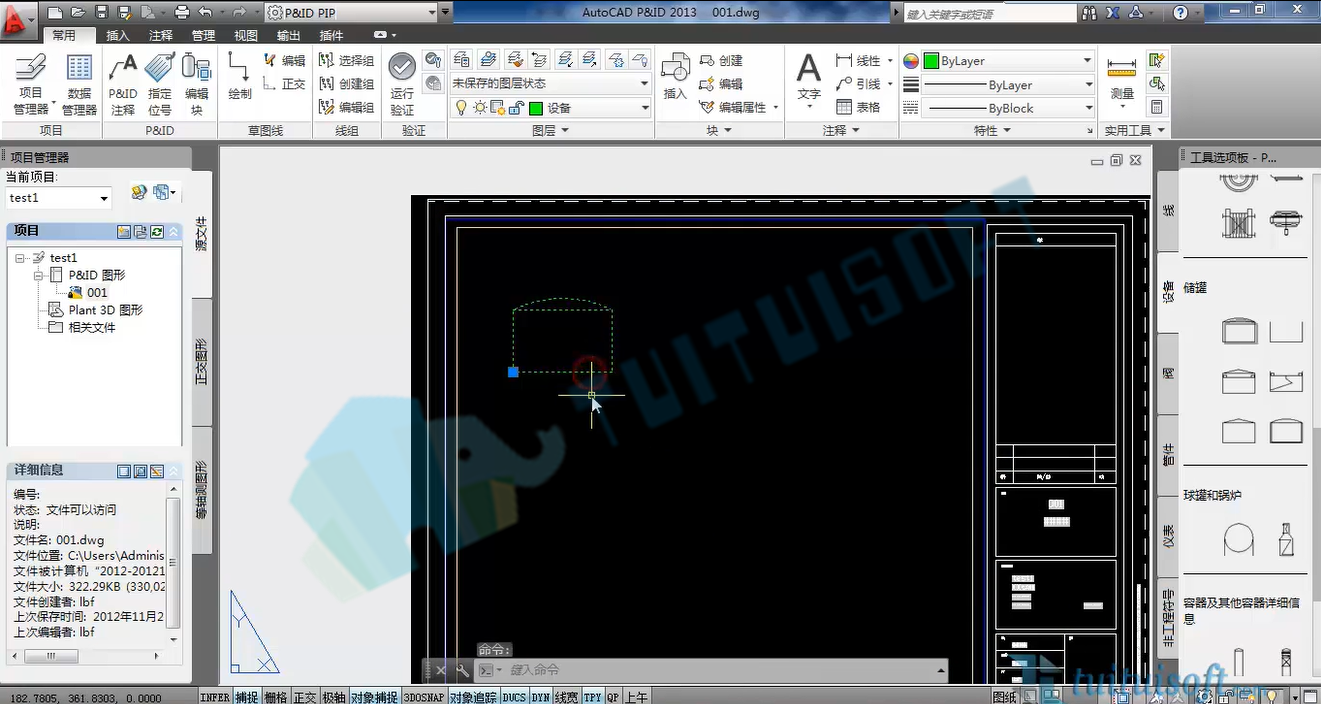The height and width of the screenshot is (704, 1321).
Task: Open the 数据管理器 (Data Manager) tool
Action: pyautogui.click(x=79, y=84)
